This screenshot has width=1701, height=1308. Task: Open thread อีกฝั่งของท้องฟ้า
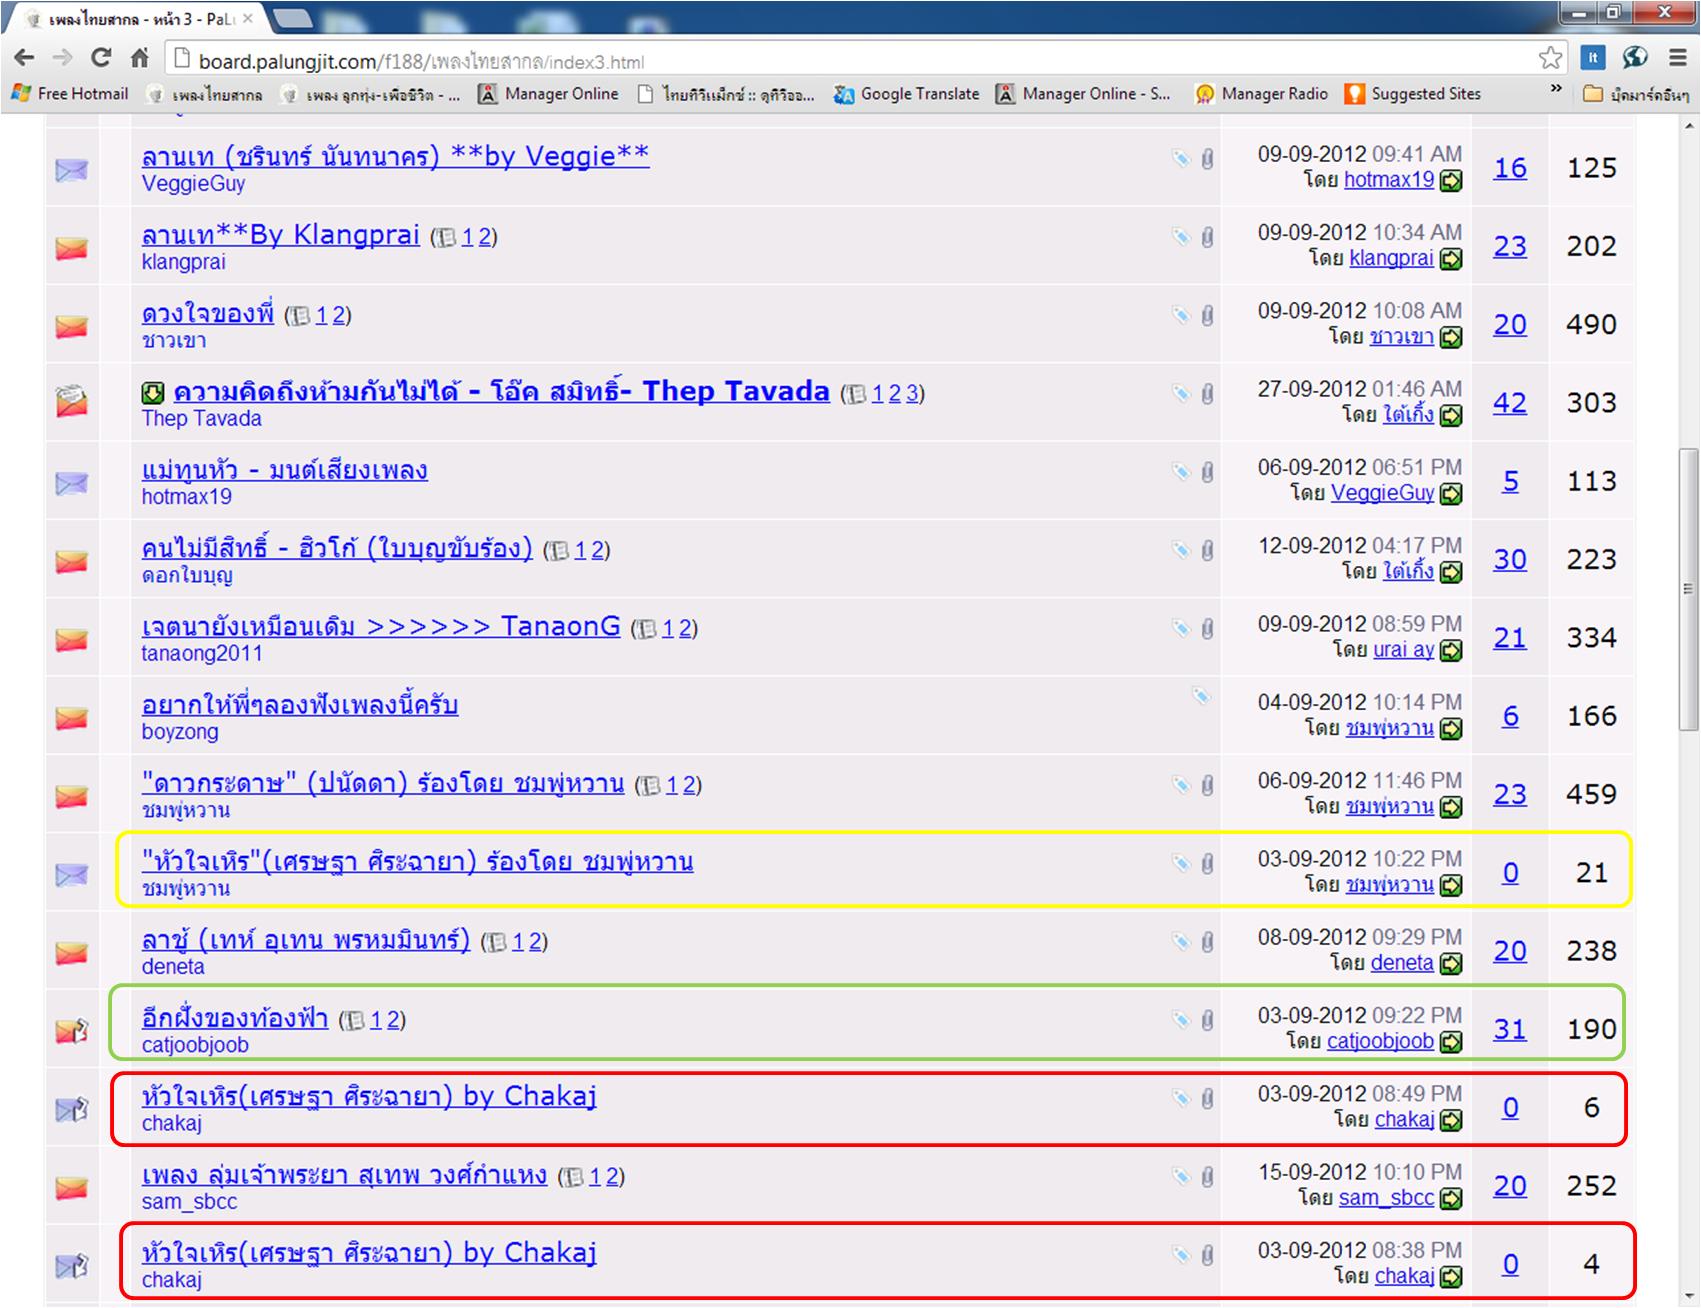click(x=235, y=1018)
